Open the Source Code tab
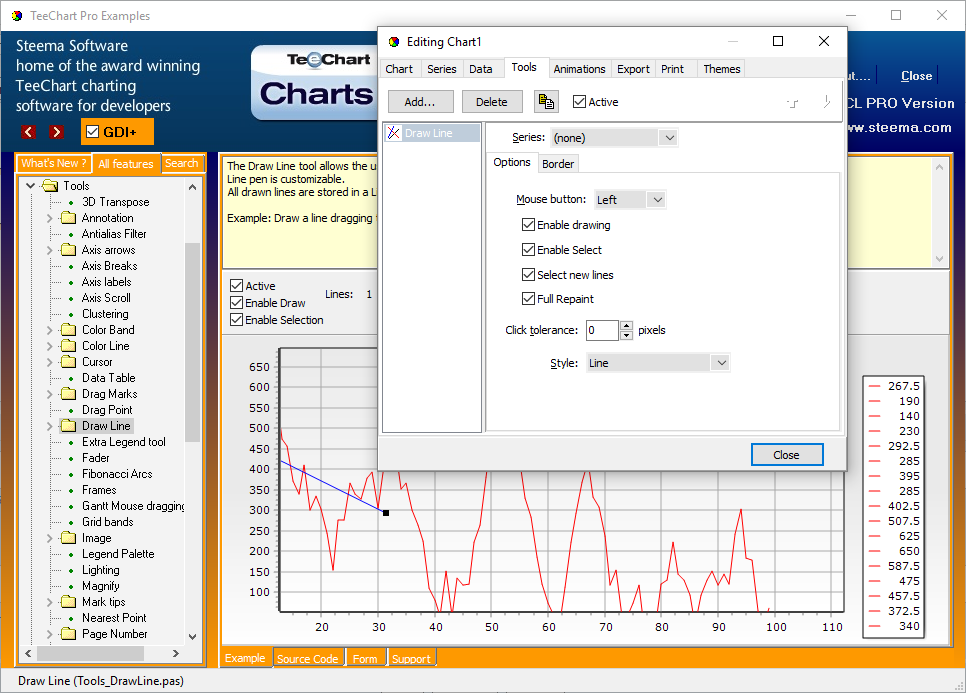 click(307, 659)
